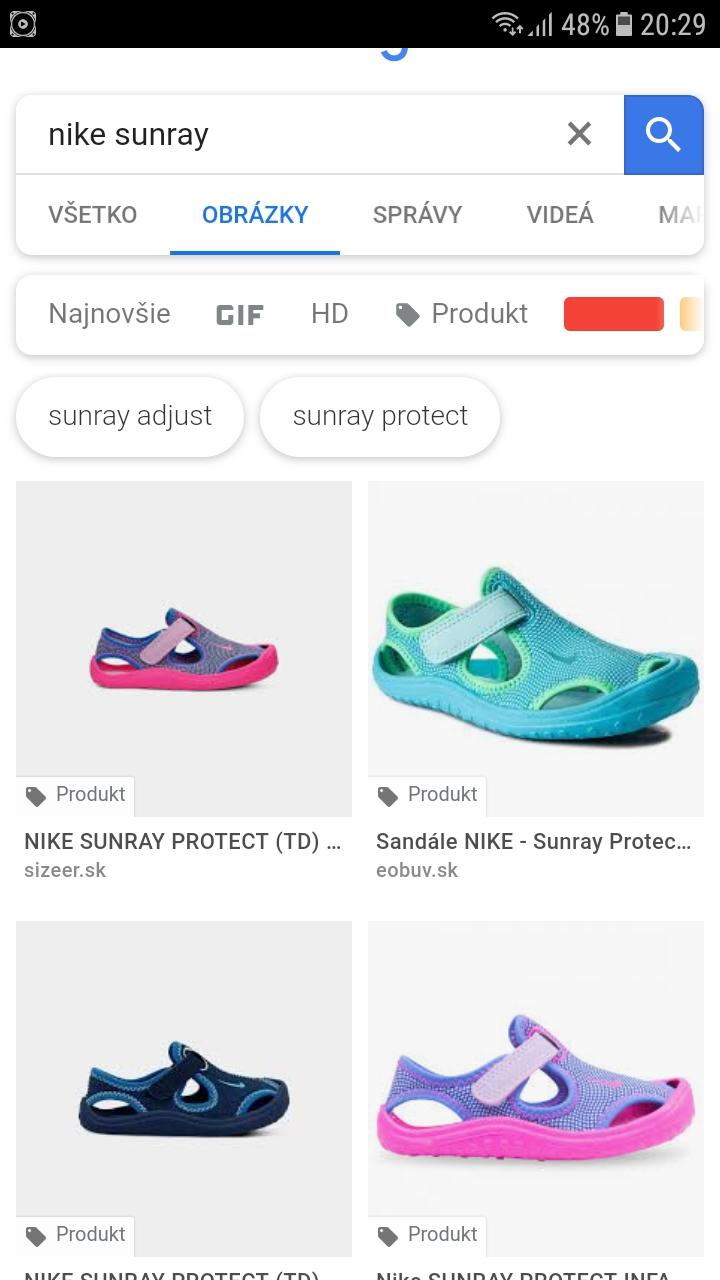Open the SPRÁVY tab
Viewport: 720px width, 1280px height.
(x=417, y=214)
